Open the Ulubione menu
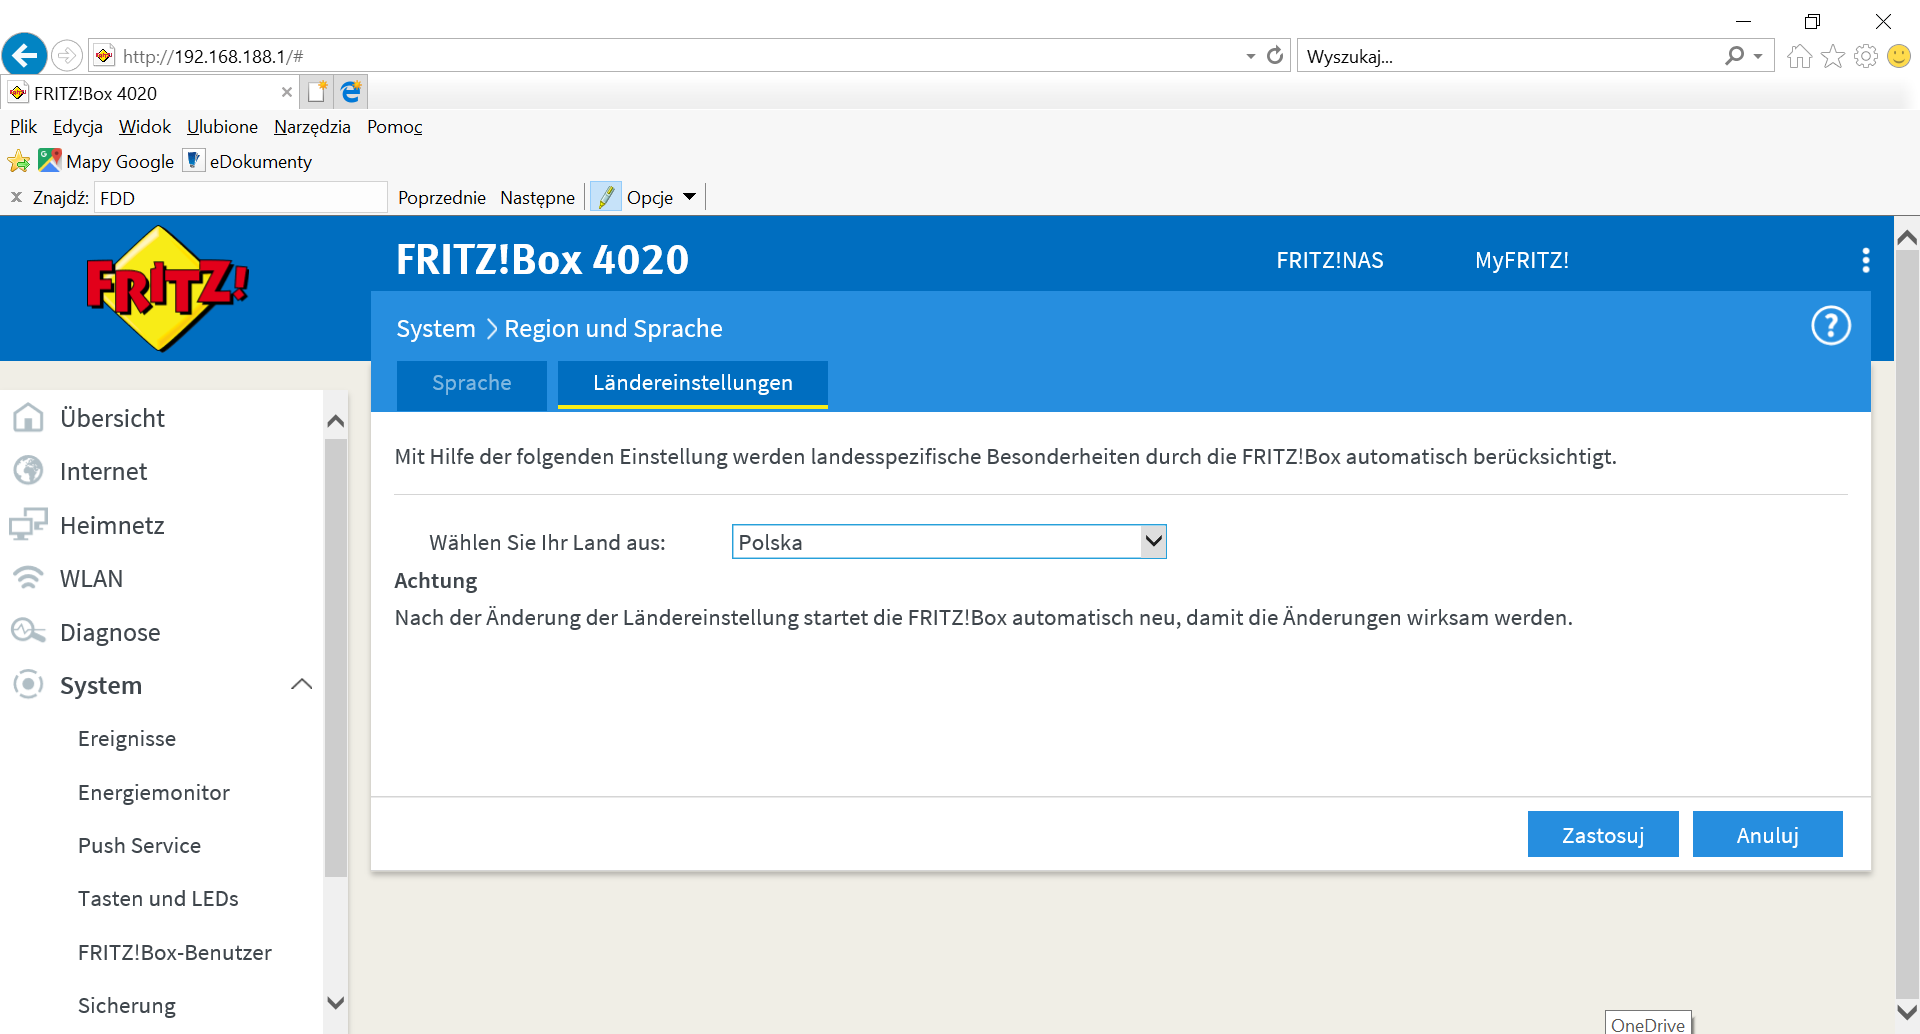1920x1034 pixels. pos(222,127)
